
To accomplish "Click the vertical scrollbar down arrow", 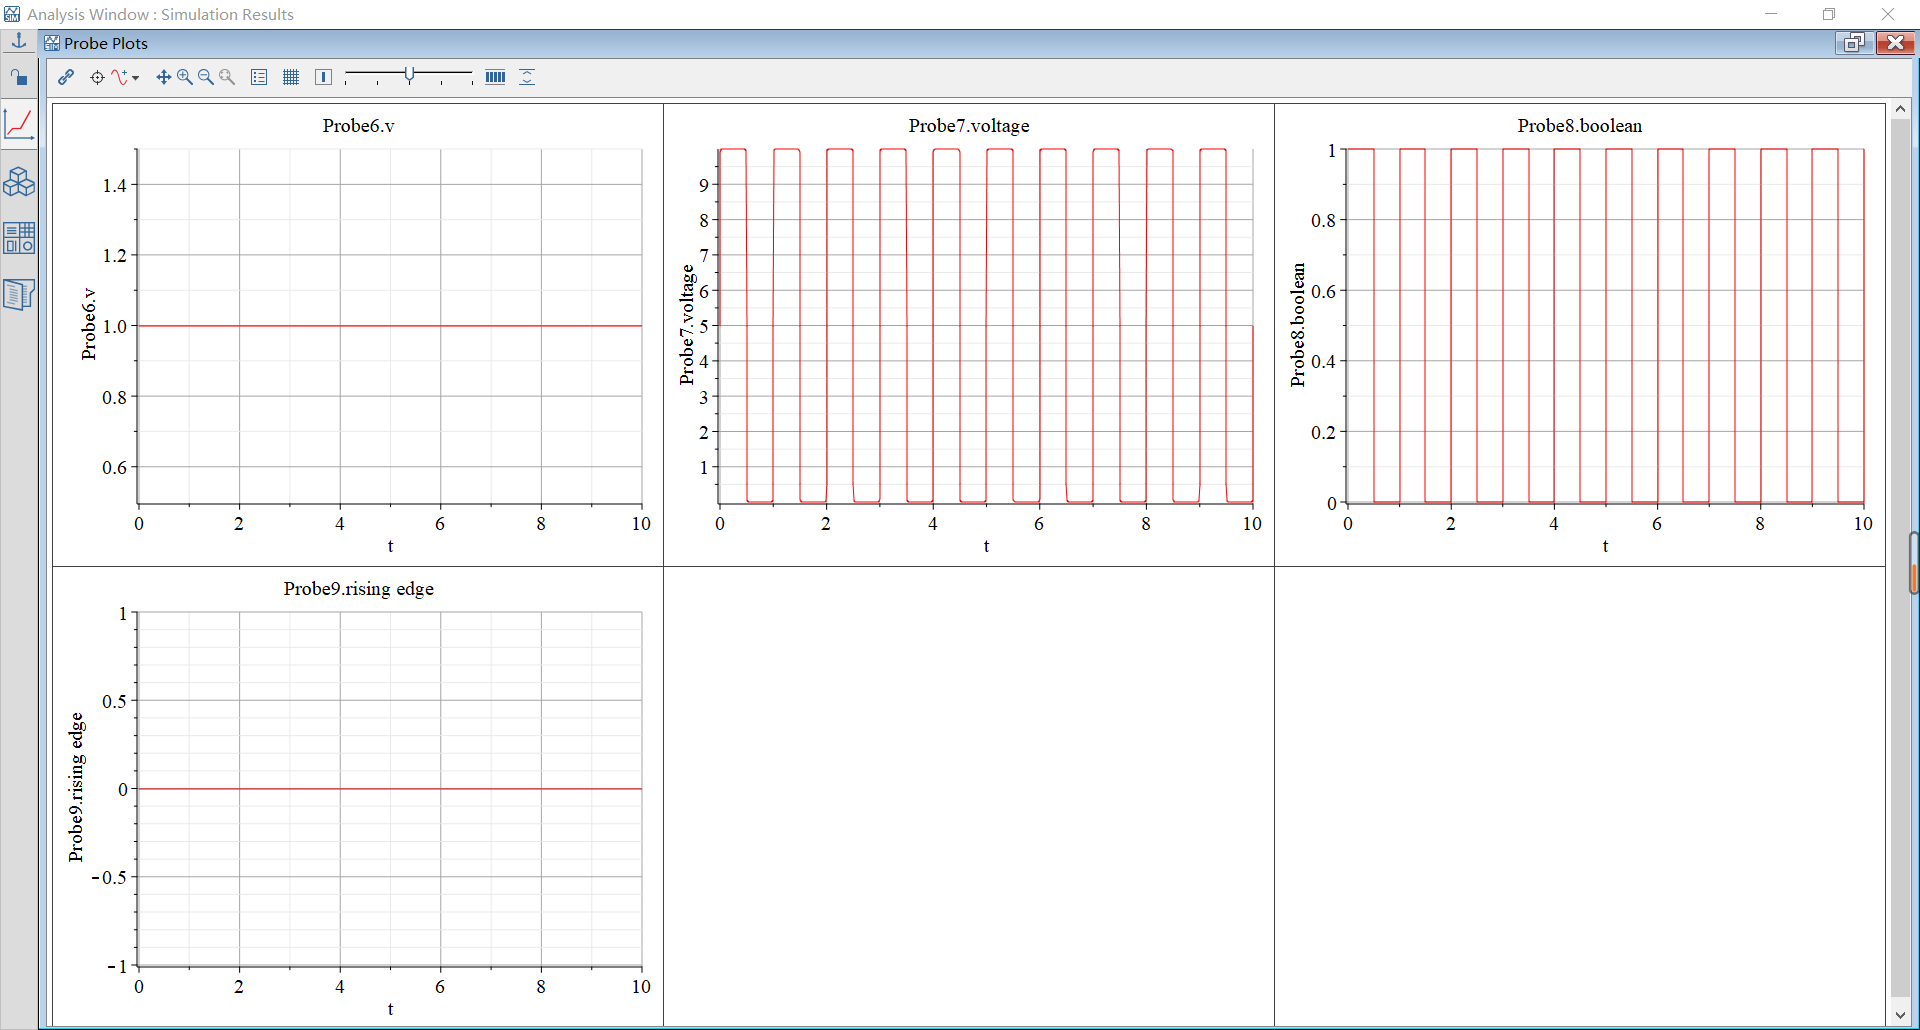I will (1900, 1015).
